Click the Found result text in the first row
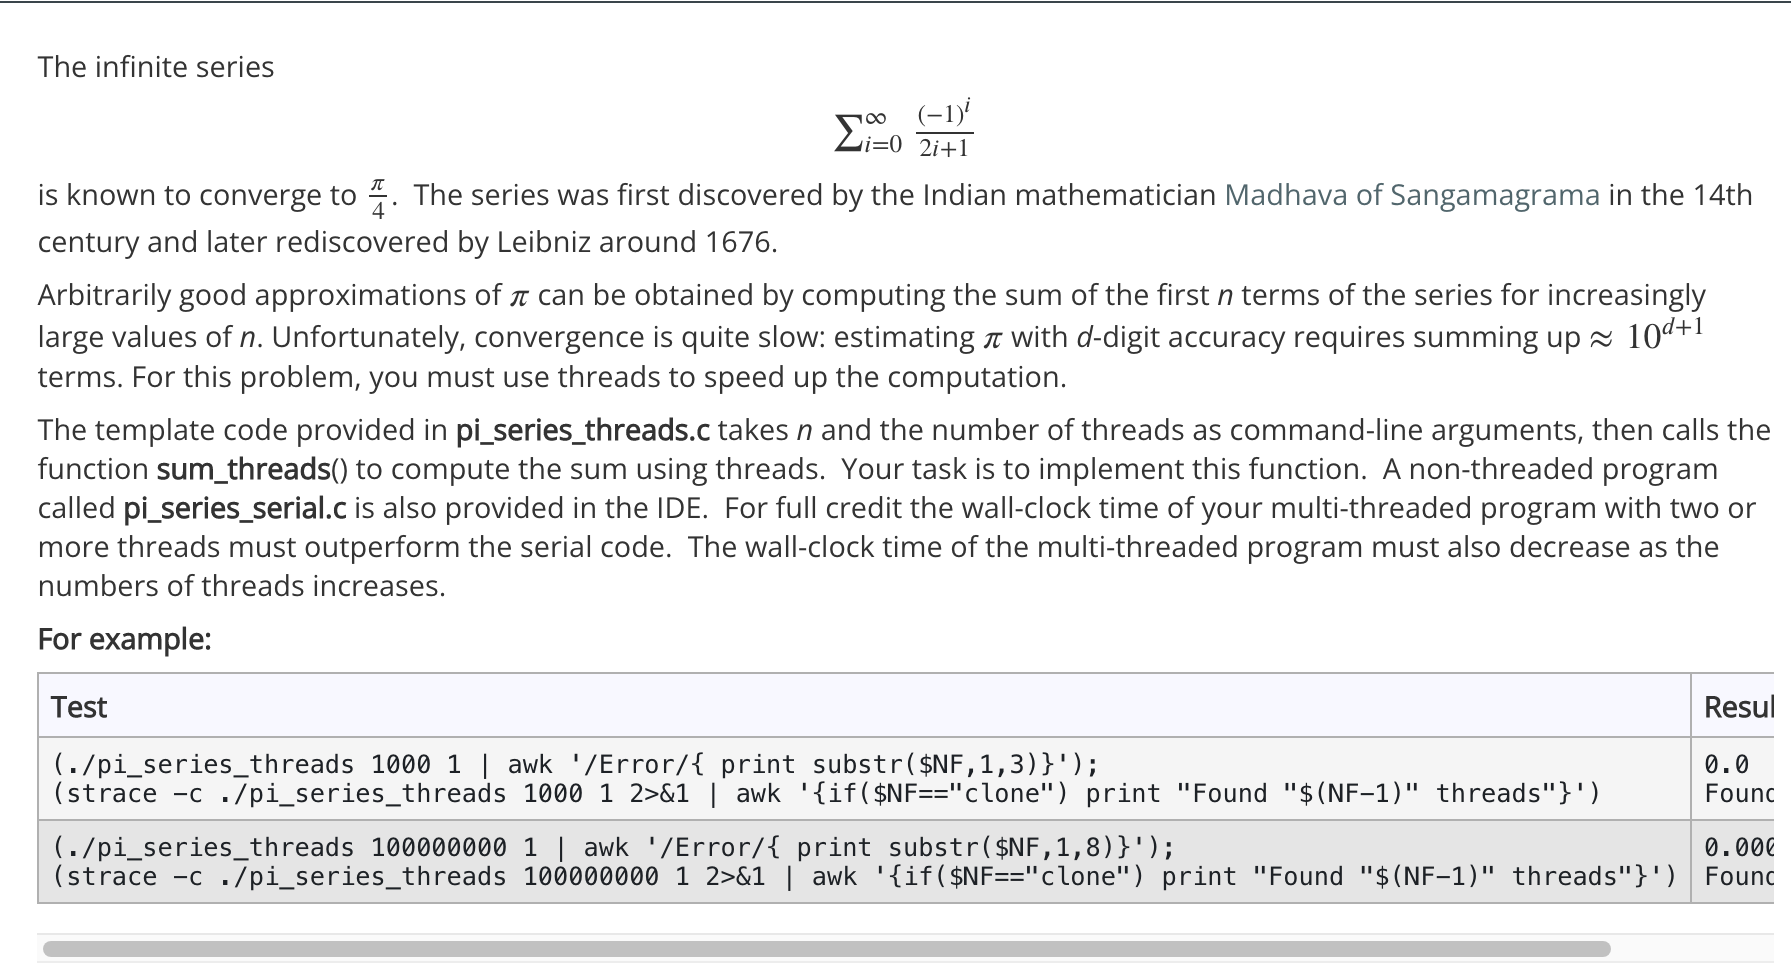 pos(1738,793)
